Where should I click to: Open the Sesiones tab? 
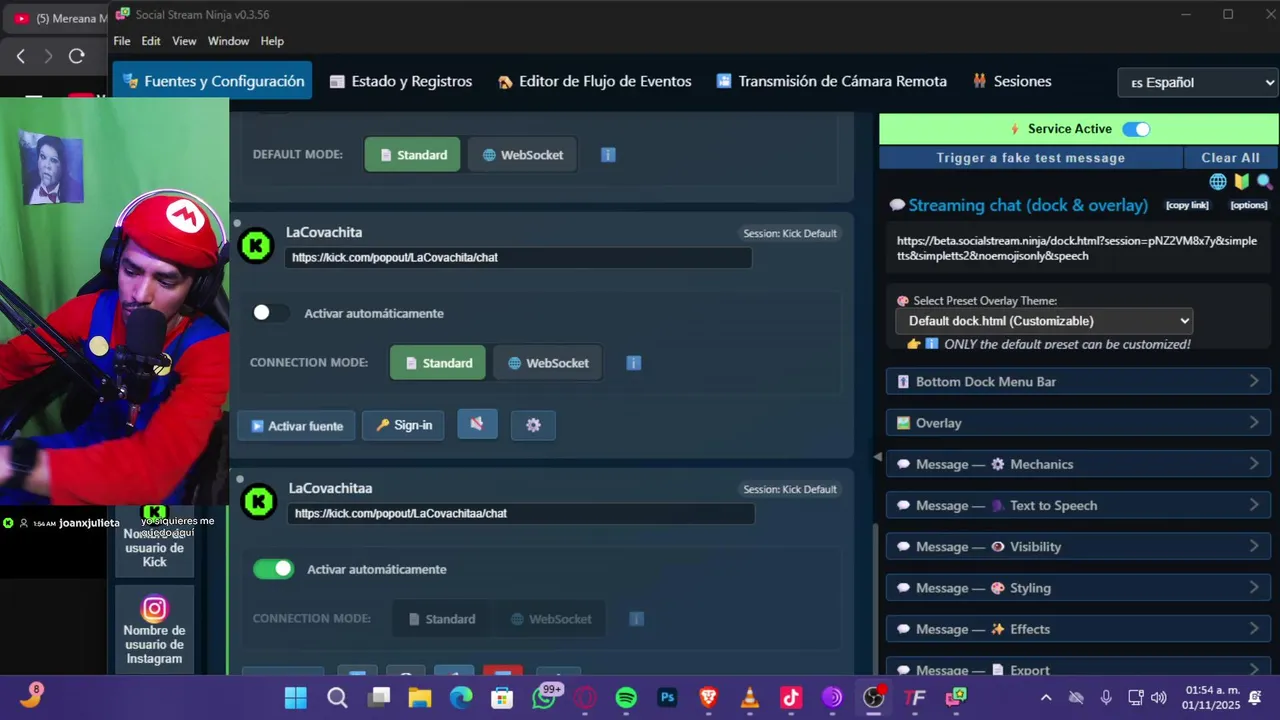pyautogui.click(x=1012, y=81)
